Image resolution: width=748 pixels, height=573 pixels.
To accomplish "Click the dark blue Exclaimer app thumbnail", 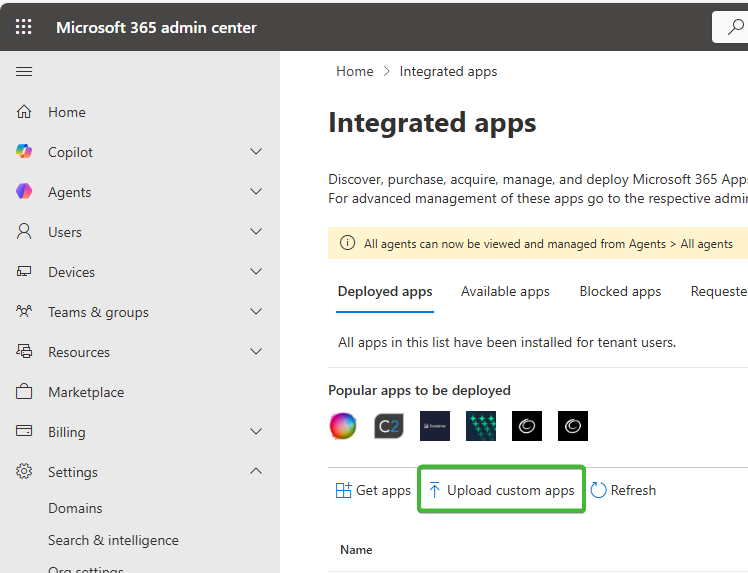I will coord(435,426).
